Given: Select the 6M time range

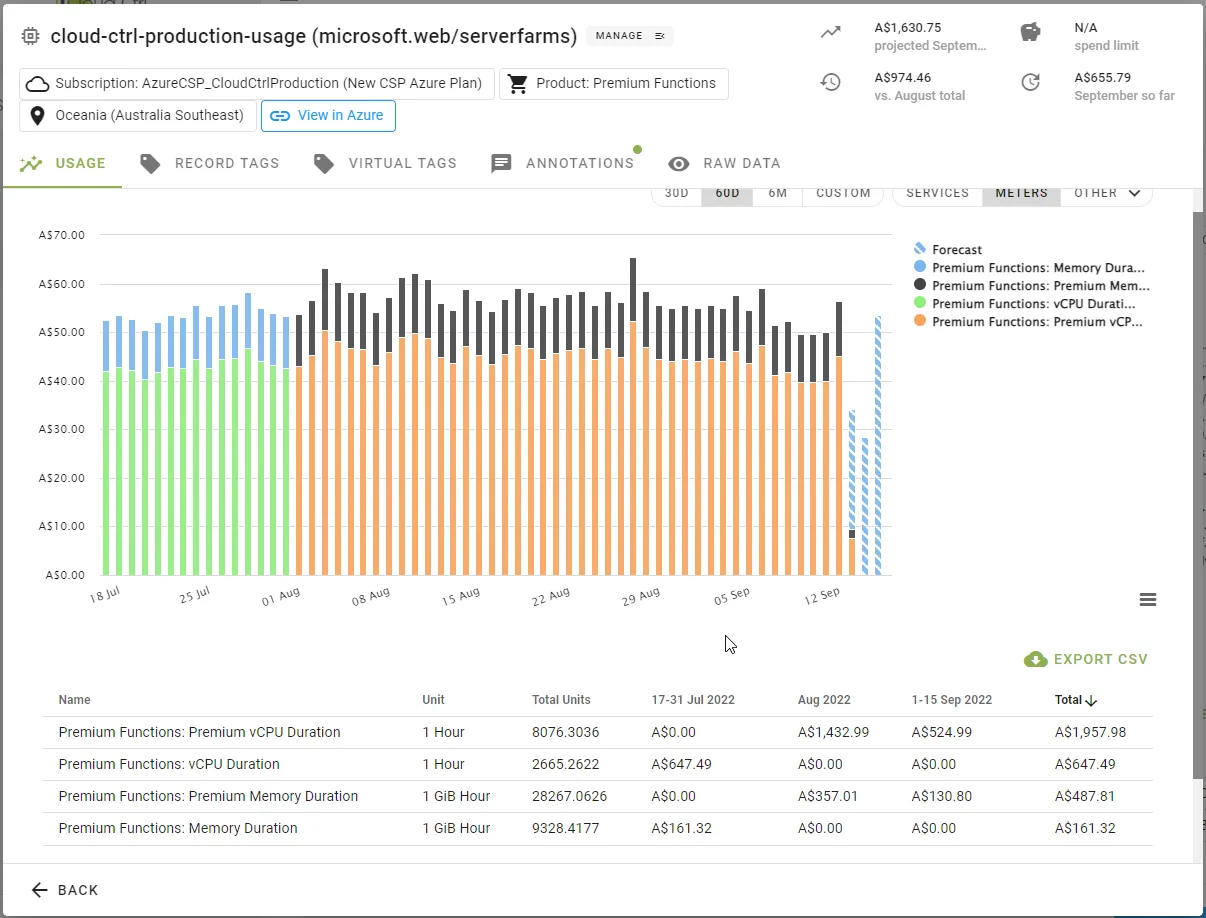Looking at the screenshot, I should point(777,193).
